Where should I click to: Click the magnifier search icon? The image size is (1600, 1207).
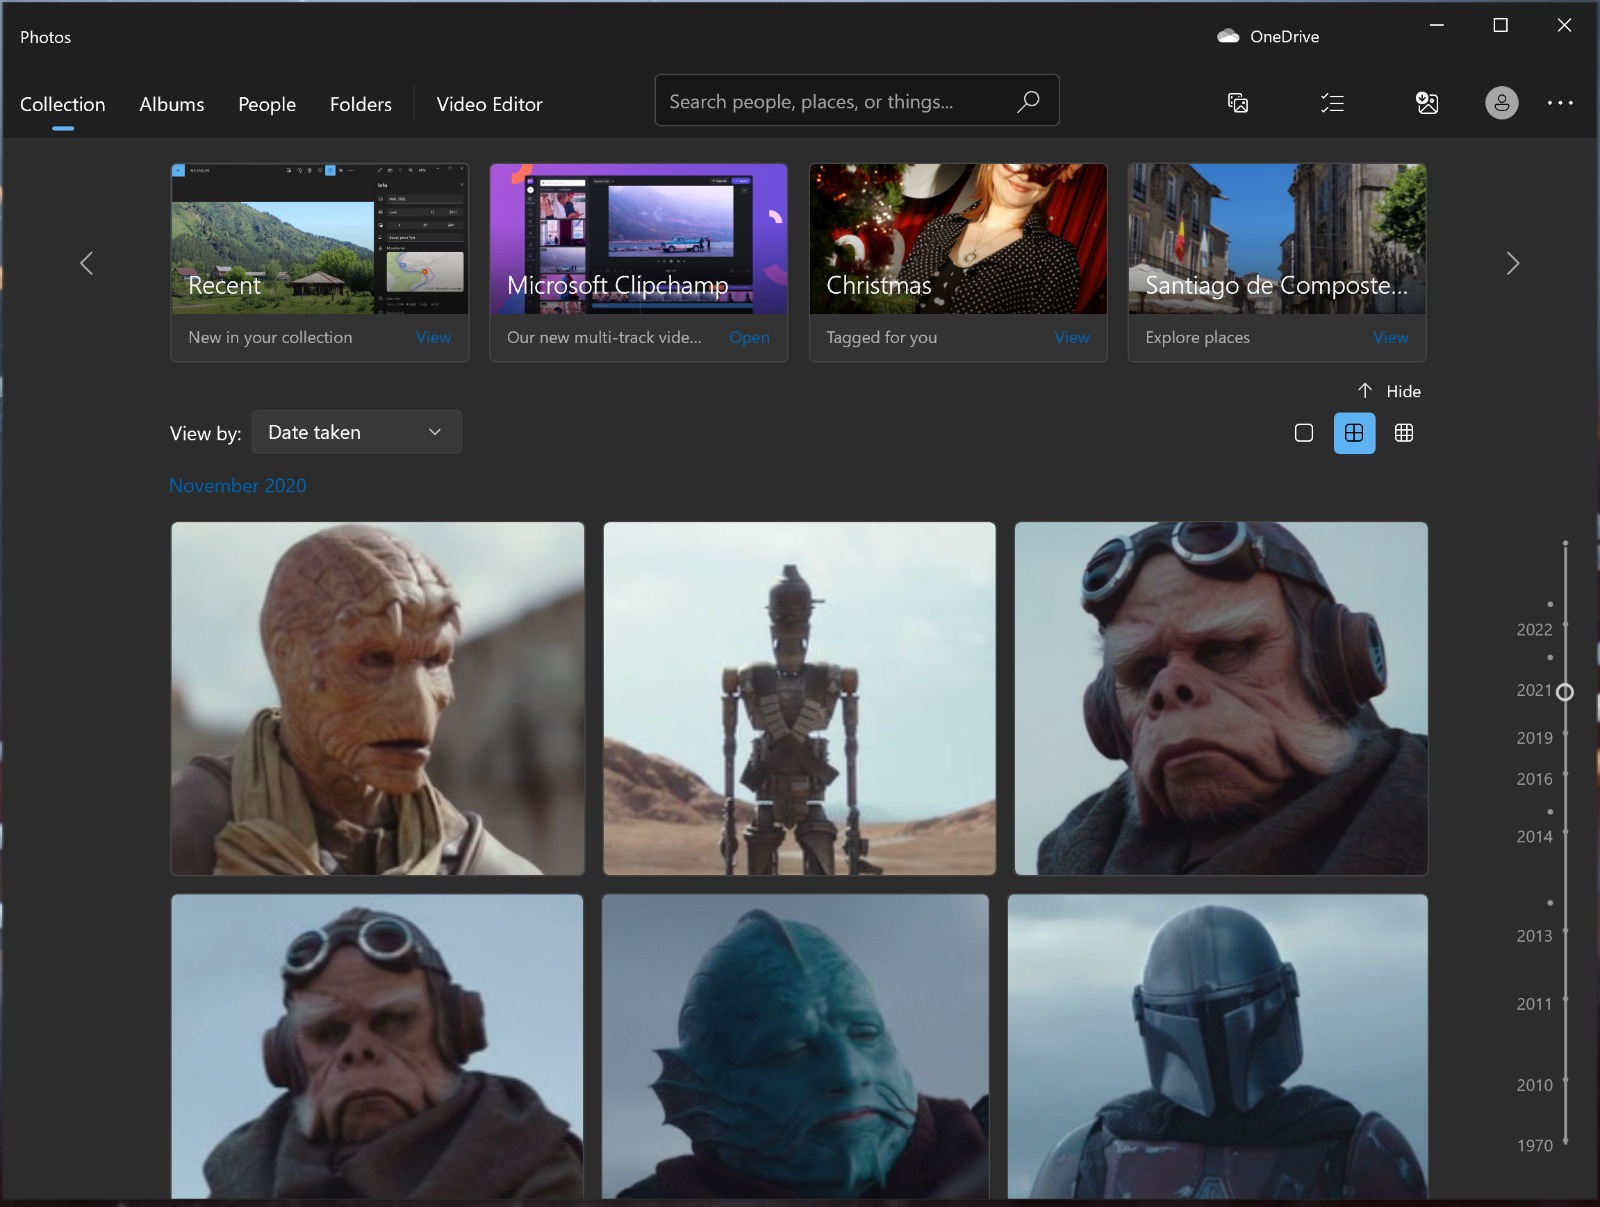point(1028,101)
